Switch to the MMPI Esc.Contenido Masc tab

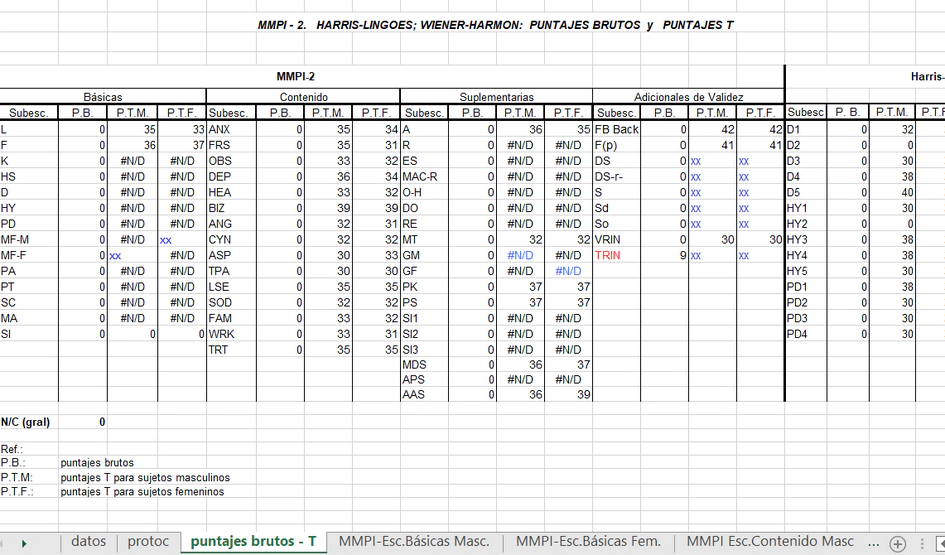(x=770, y=542)
